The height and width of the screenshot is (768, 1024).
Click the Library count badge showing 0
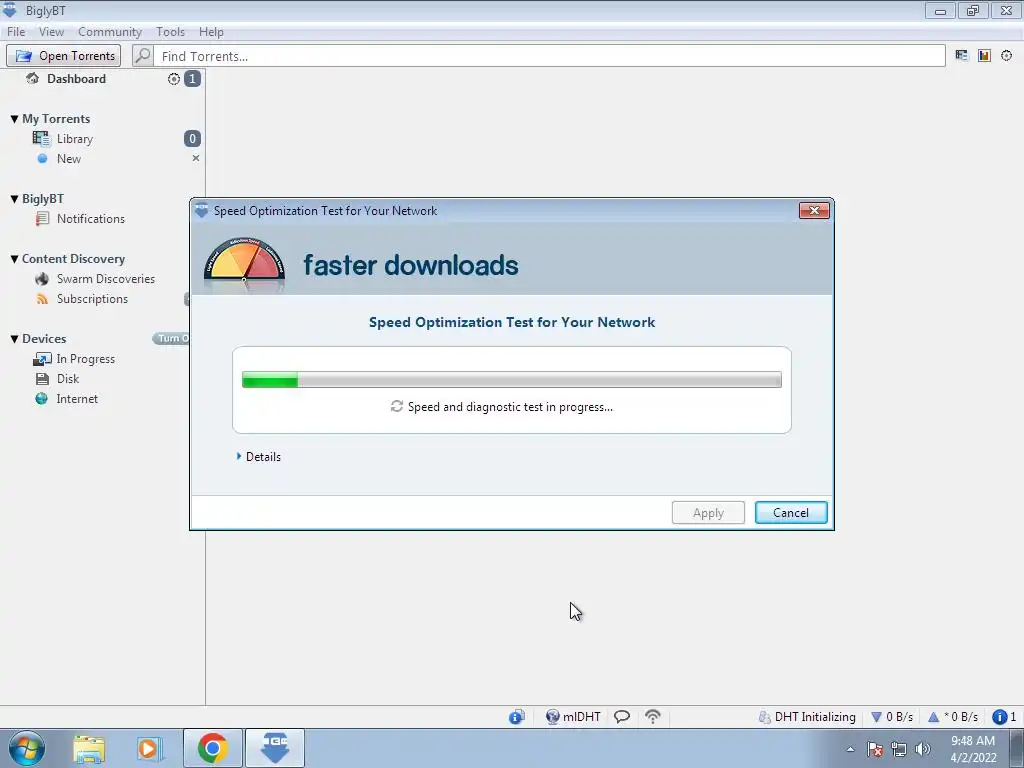click(x=192, y=138)
